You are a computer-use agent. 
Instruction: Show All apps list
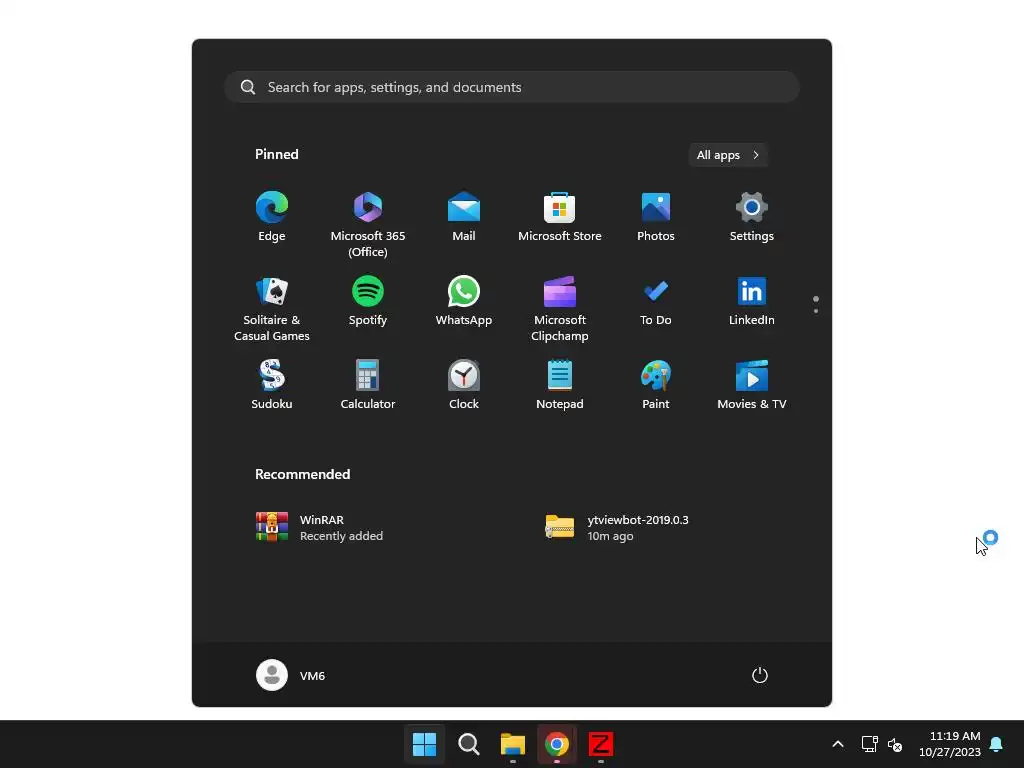pyautogui.click(x=728, y=155)
